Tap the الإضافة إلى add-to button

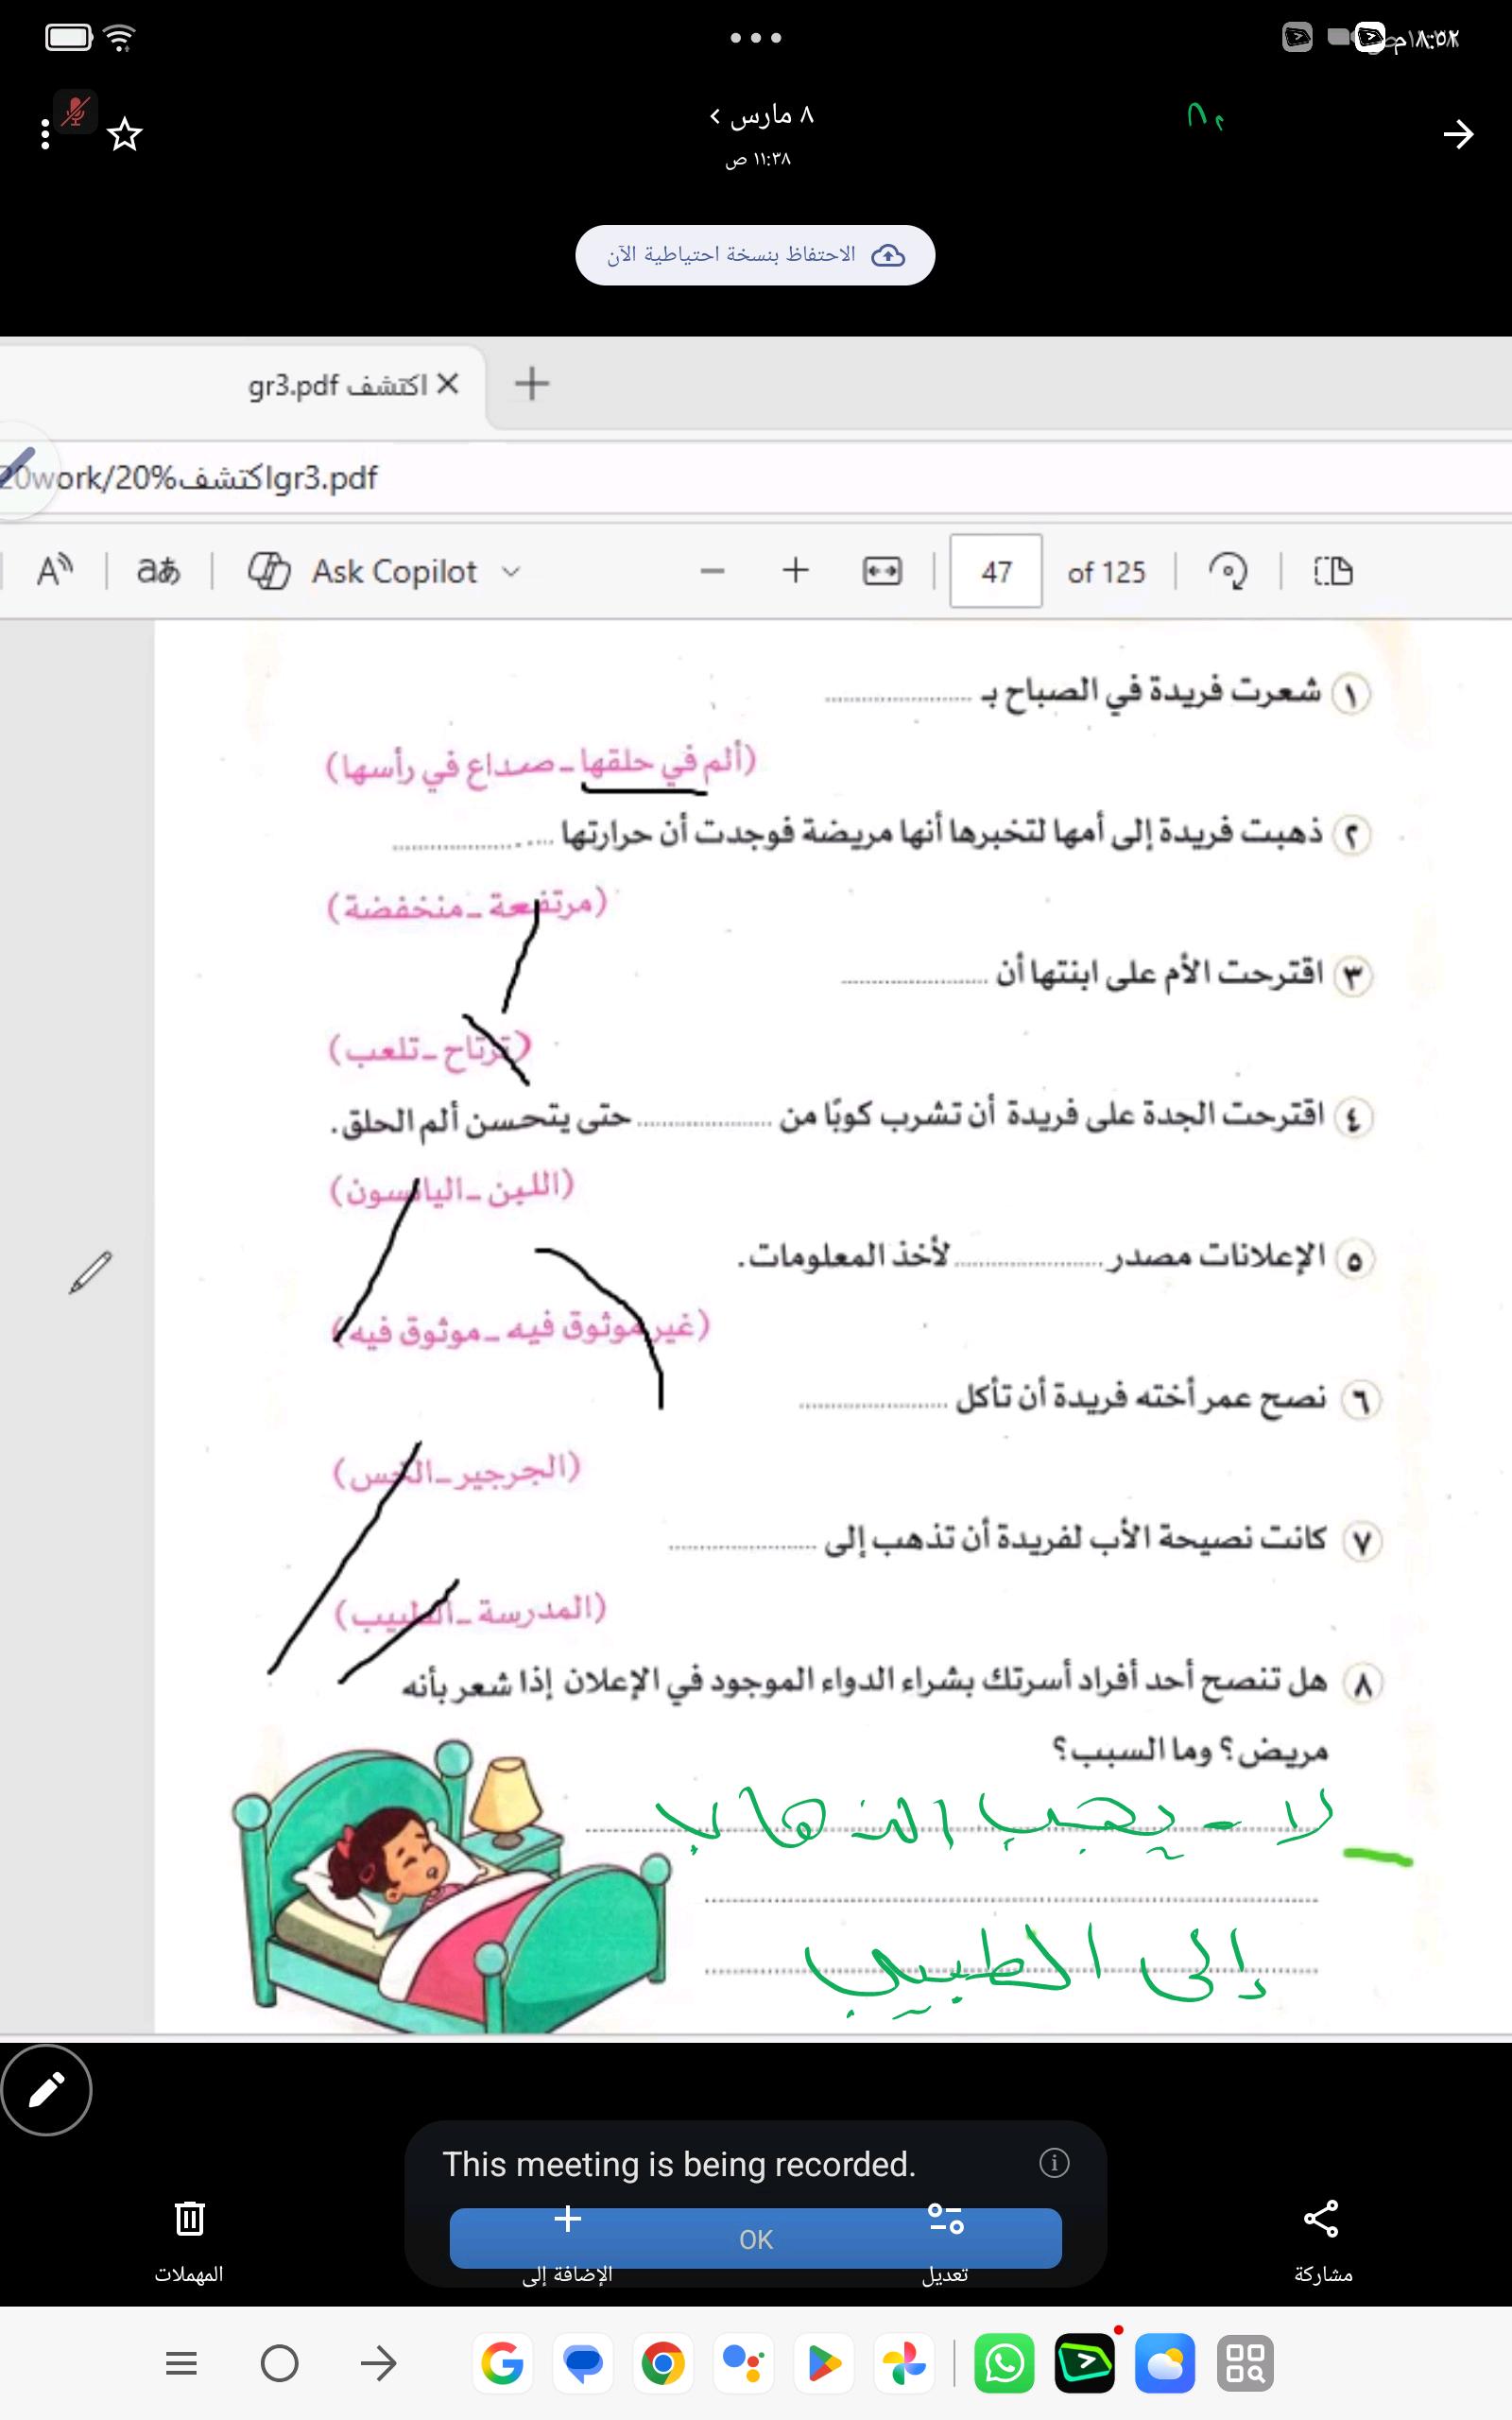[567, 2240]
